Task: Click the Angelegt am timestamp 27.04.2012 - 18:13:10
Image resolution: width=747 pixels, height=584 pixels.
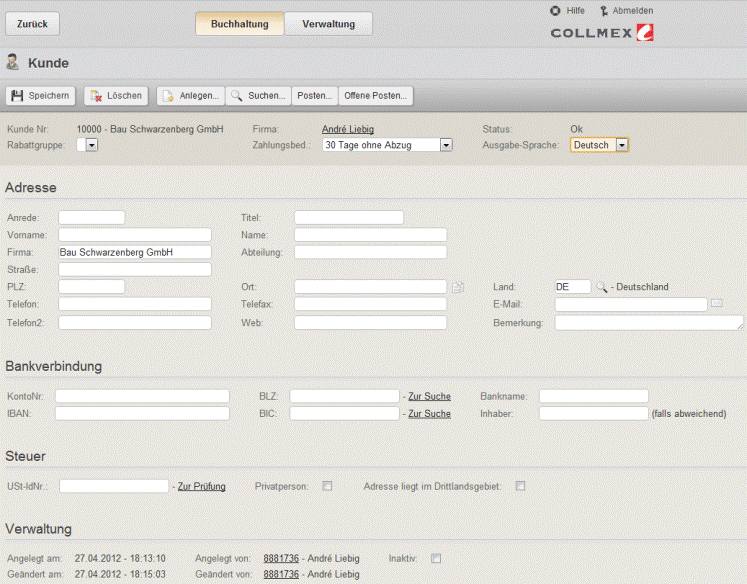Action: [x=120, y=558]
